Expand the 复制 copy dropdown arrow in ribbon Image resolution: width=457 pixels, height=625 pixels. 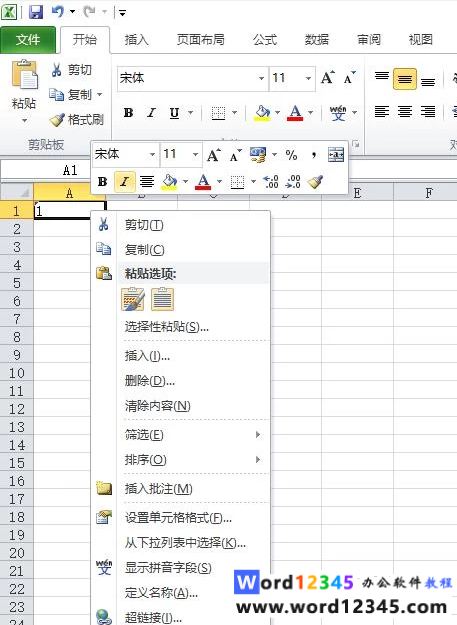tap(100, 94)
